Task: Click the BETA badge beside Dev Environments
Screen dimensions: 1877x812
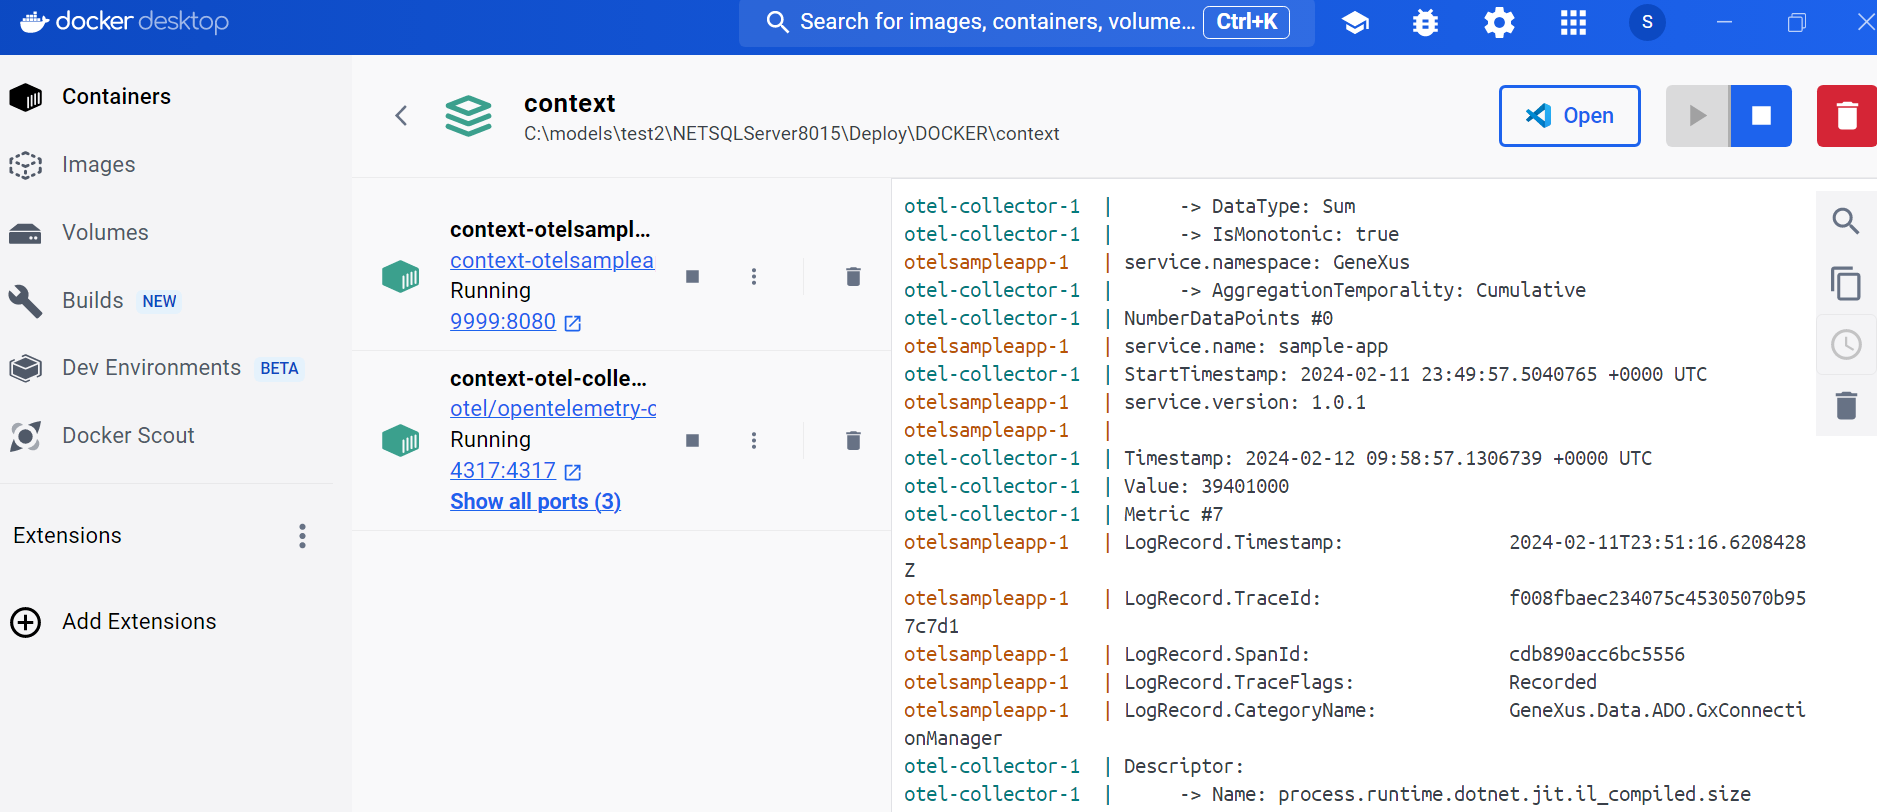Action: point(279,369)
